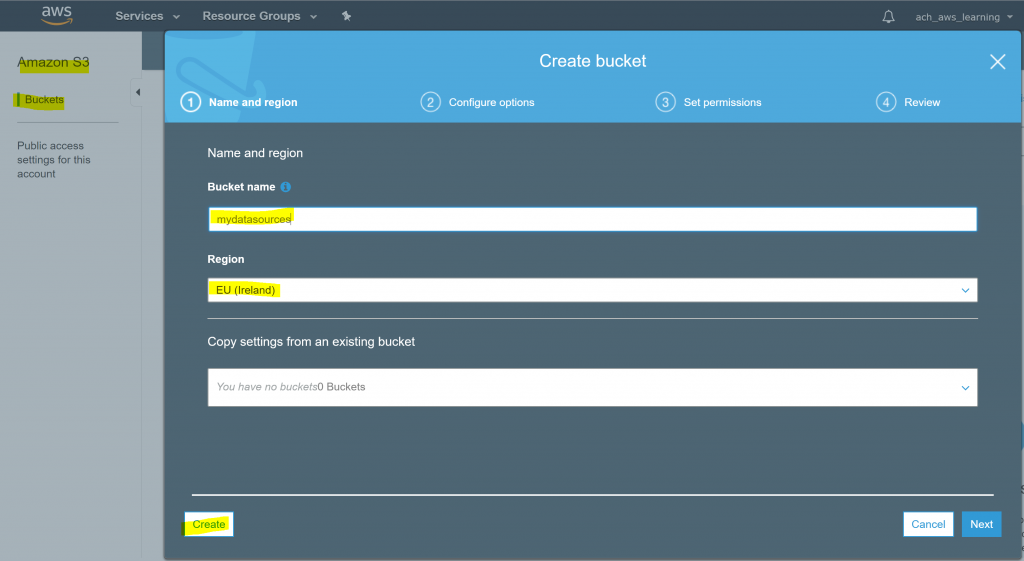Open the Amazon S3 sidebar heading

pos(53,63)
